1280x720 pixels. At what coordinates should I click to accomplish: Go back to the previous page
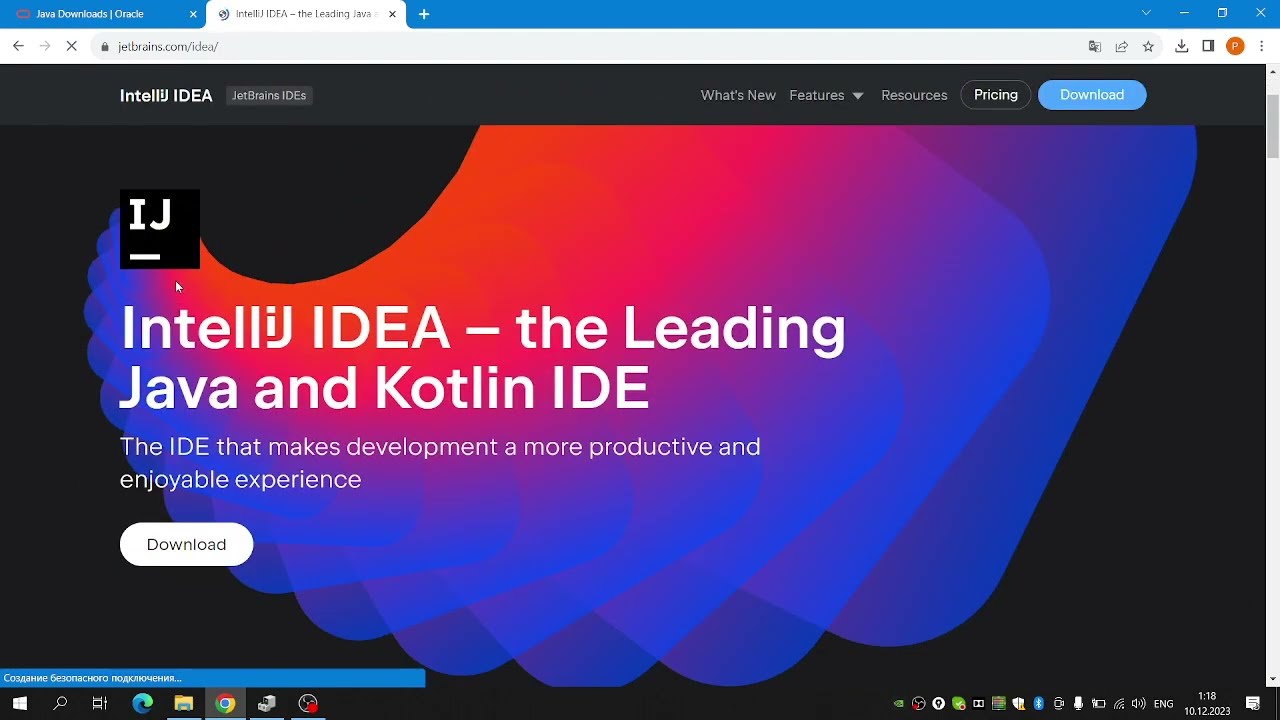click(18, 46)
